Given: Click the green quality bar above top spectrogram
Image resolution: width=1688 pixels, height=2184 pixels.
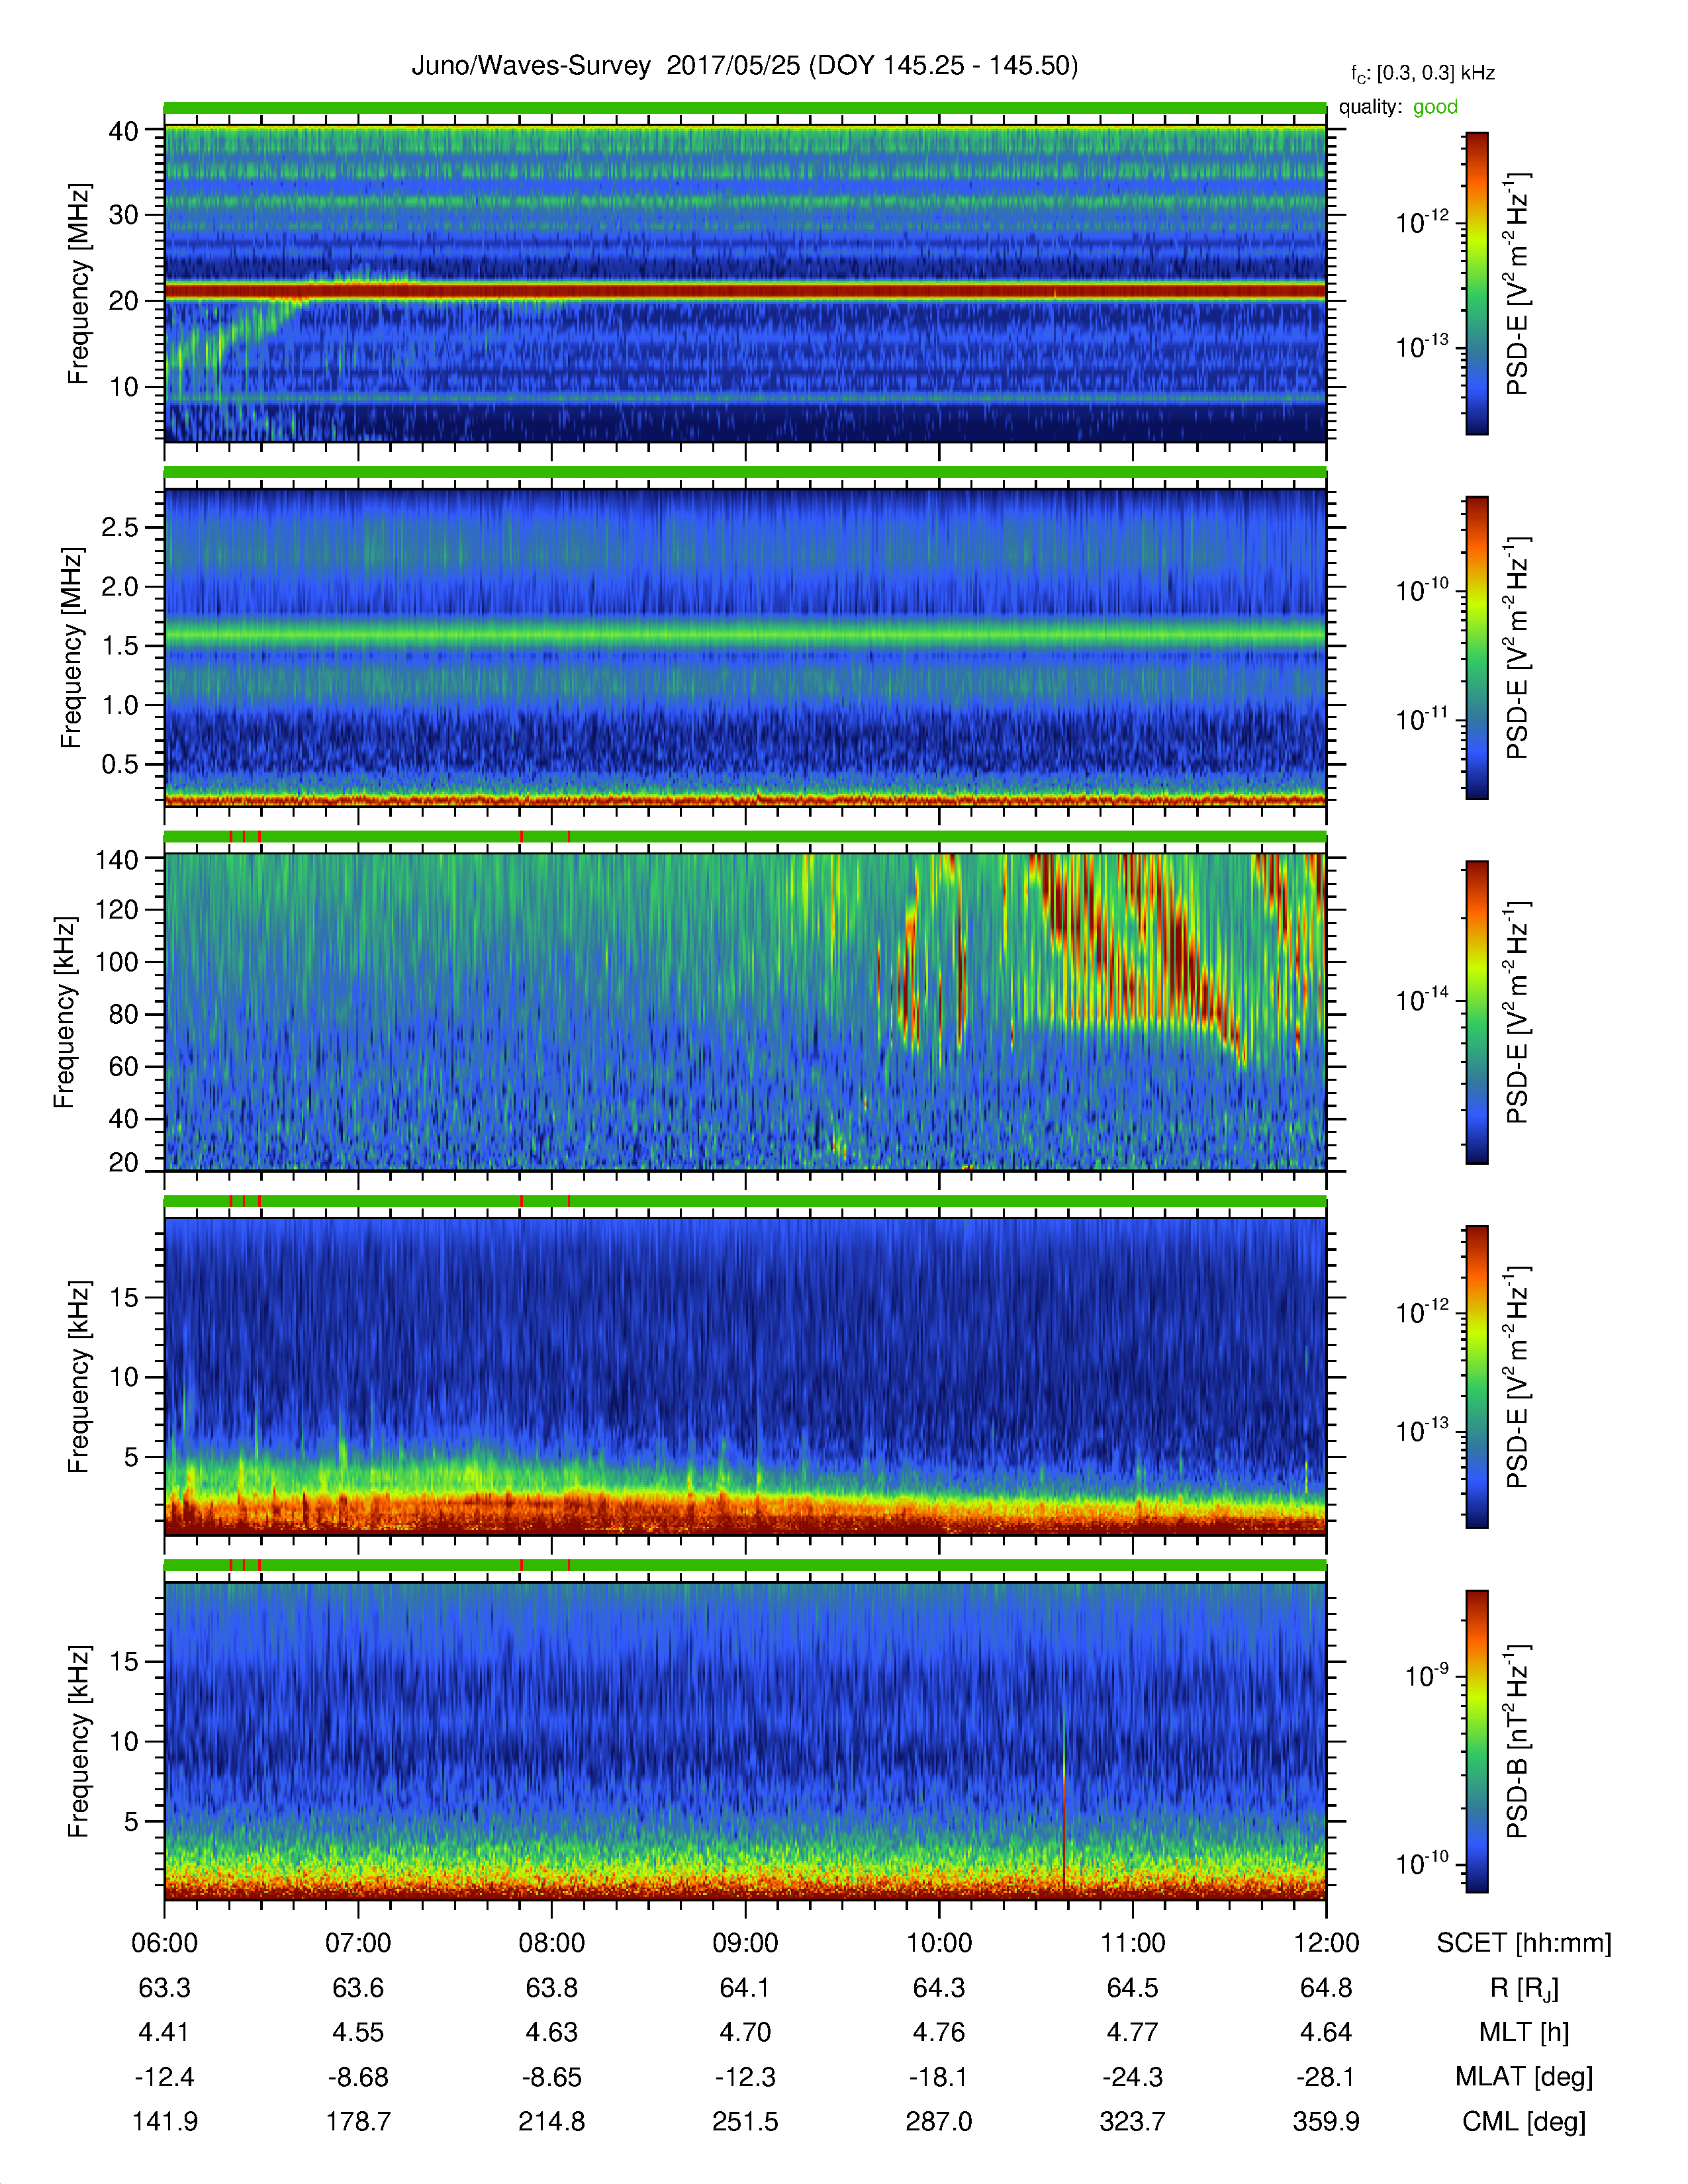Looking at the screenshot, I should click(x=745, y=108).
